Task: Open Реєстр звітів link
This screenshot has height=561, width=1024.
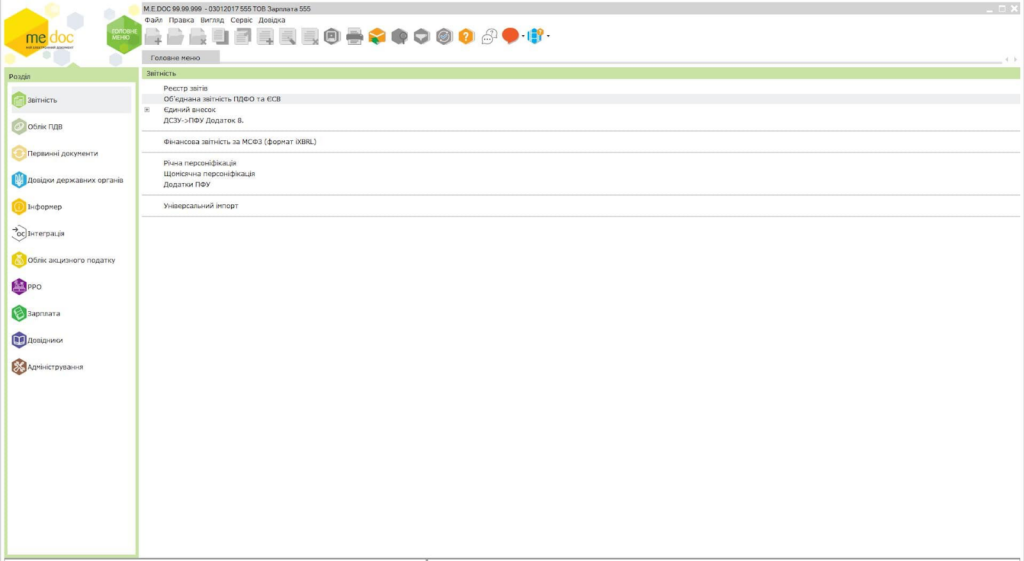Action: (x=185, y=88)
